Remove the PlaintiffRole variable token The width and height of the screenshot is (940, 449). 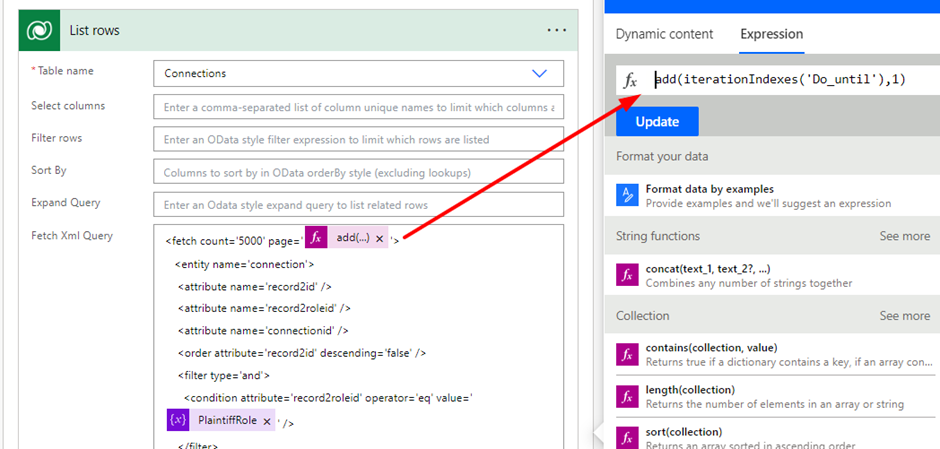pos(267,422)
